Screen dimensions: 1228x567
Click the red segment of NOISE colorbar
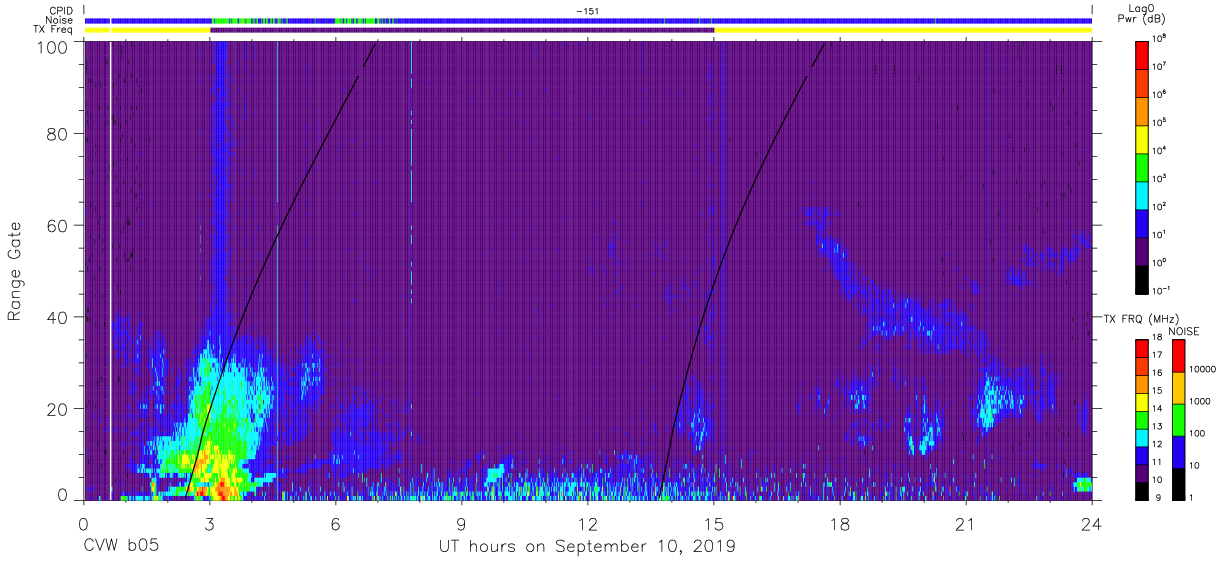(x=1179, y=356)
